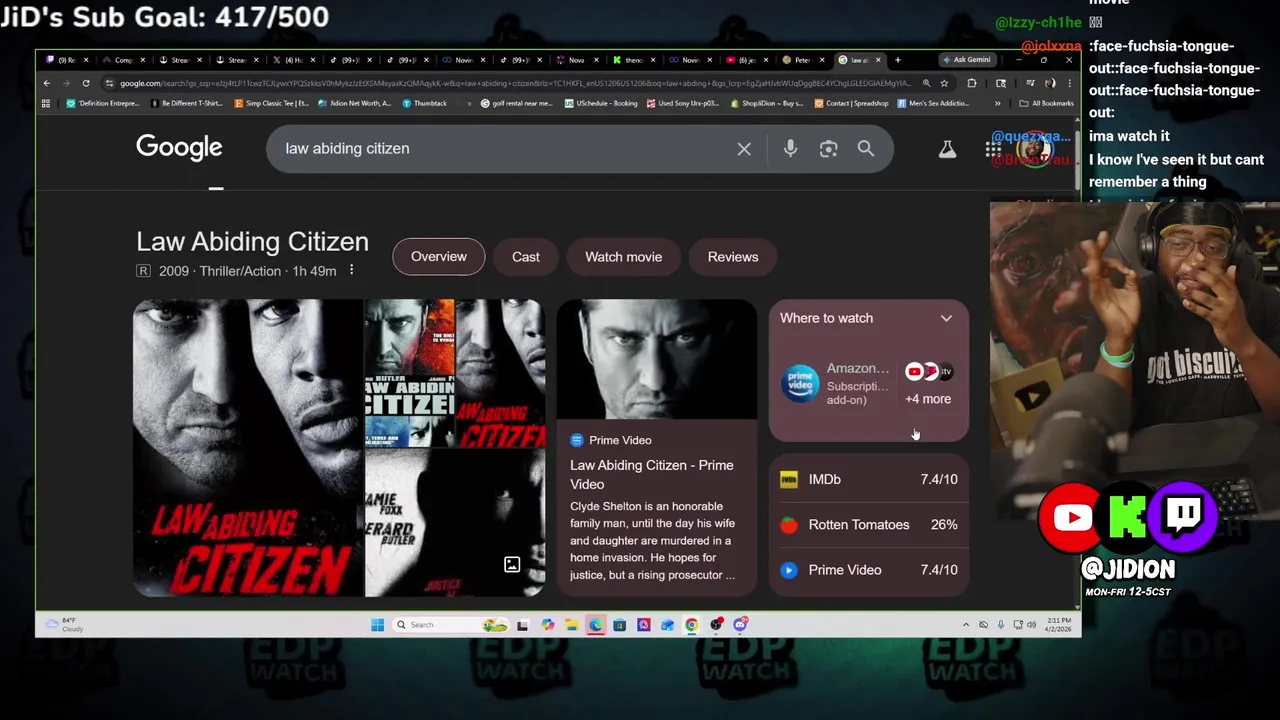Open Amazon subscription watch option
This screenshot has width=1280, height=720.
click(837, 383)
